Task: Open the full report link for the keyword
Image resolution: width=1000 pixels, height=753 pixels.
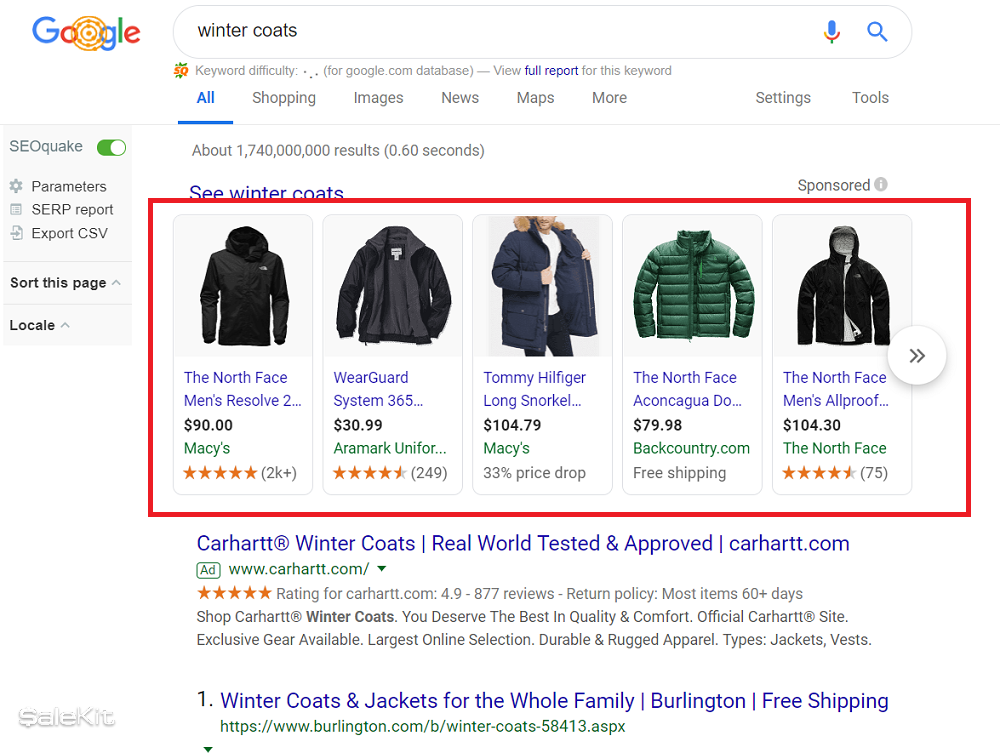Action: tap(552, 71)
